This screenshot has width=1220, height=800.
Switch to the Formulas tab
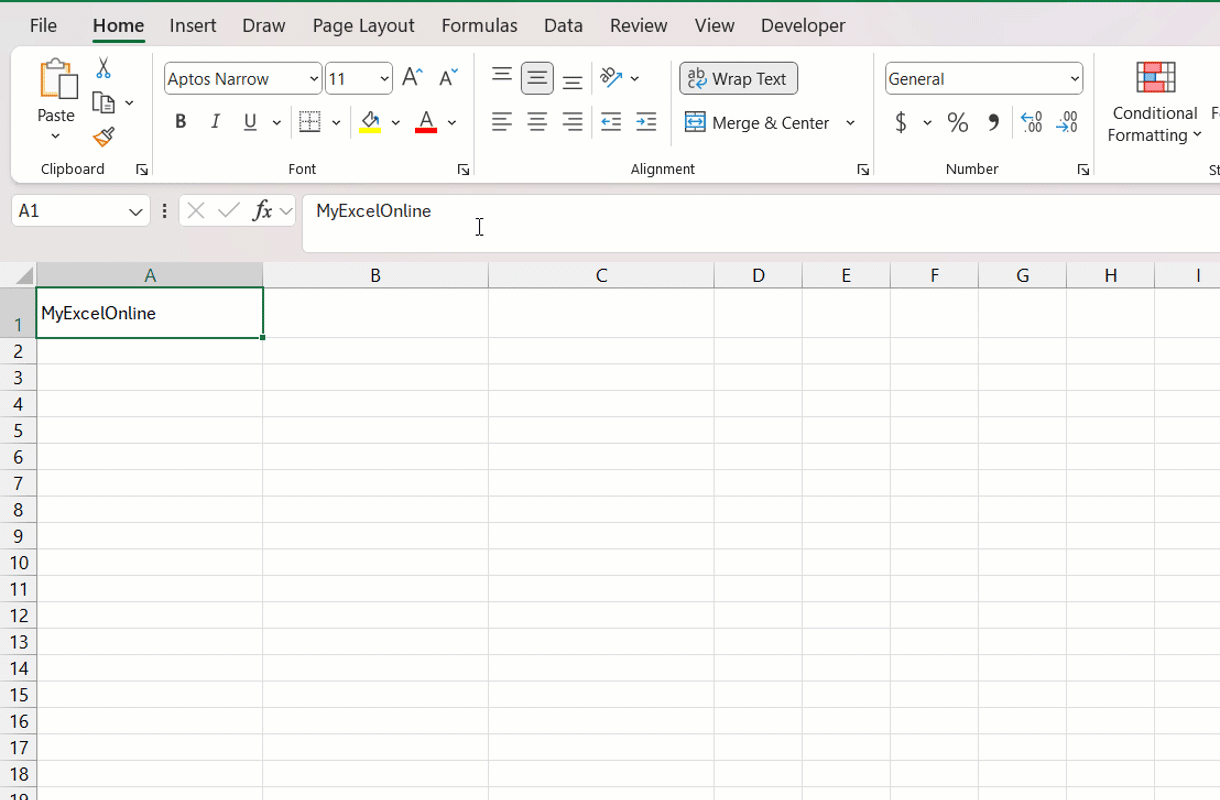pyautogui.click(x=480, y=25)
